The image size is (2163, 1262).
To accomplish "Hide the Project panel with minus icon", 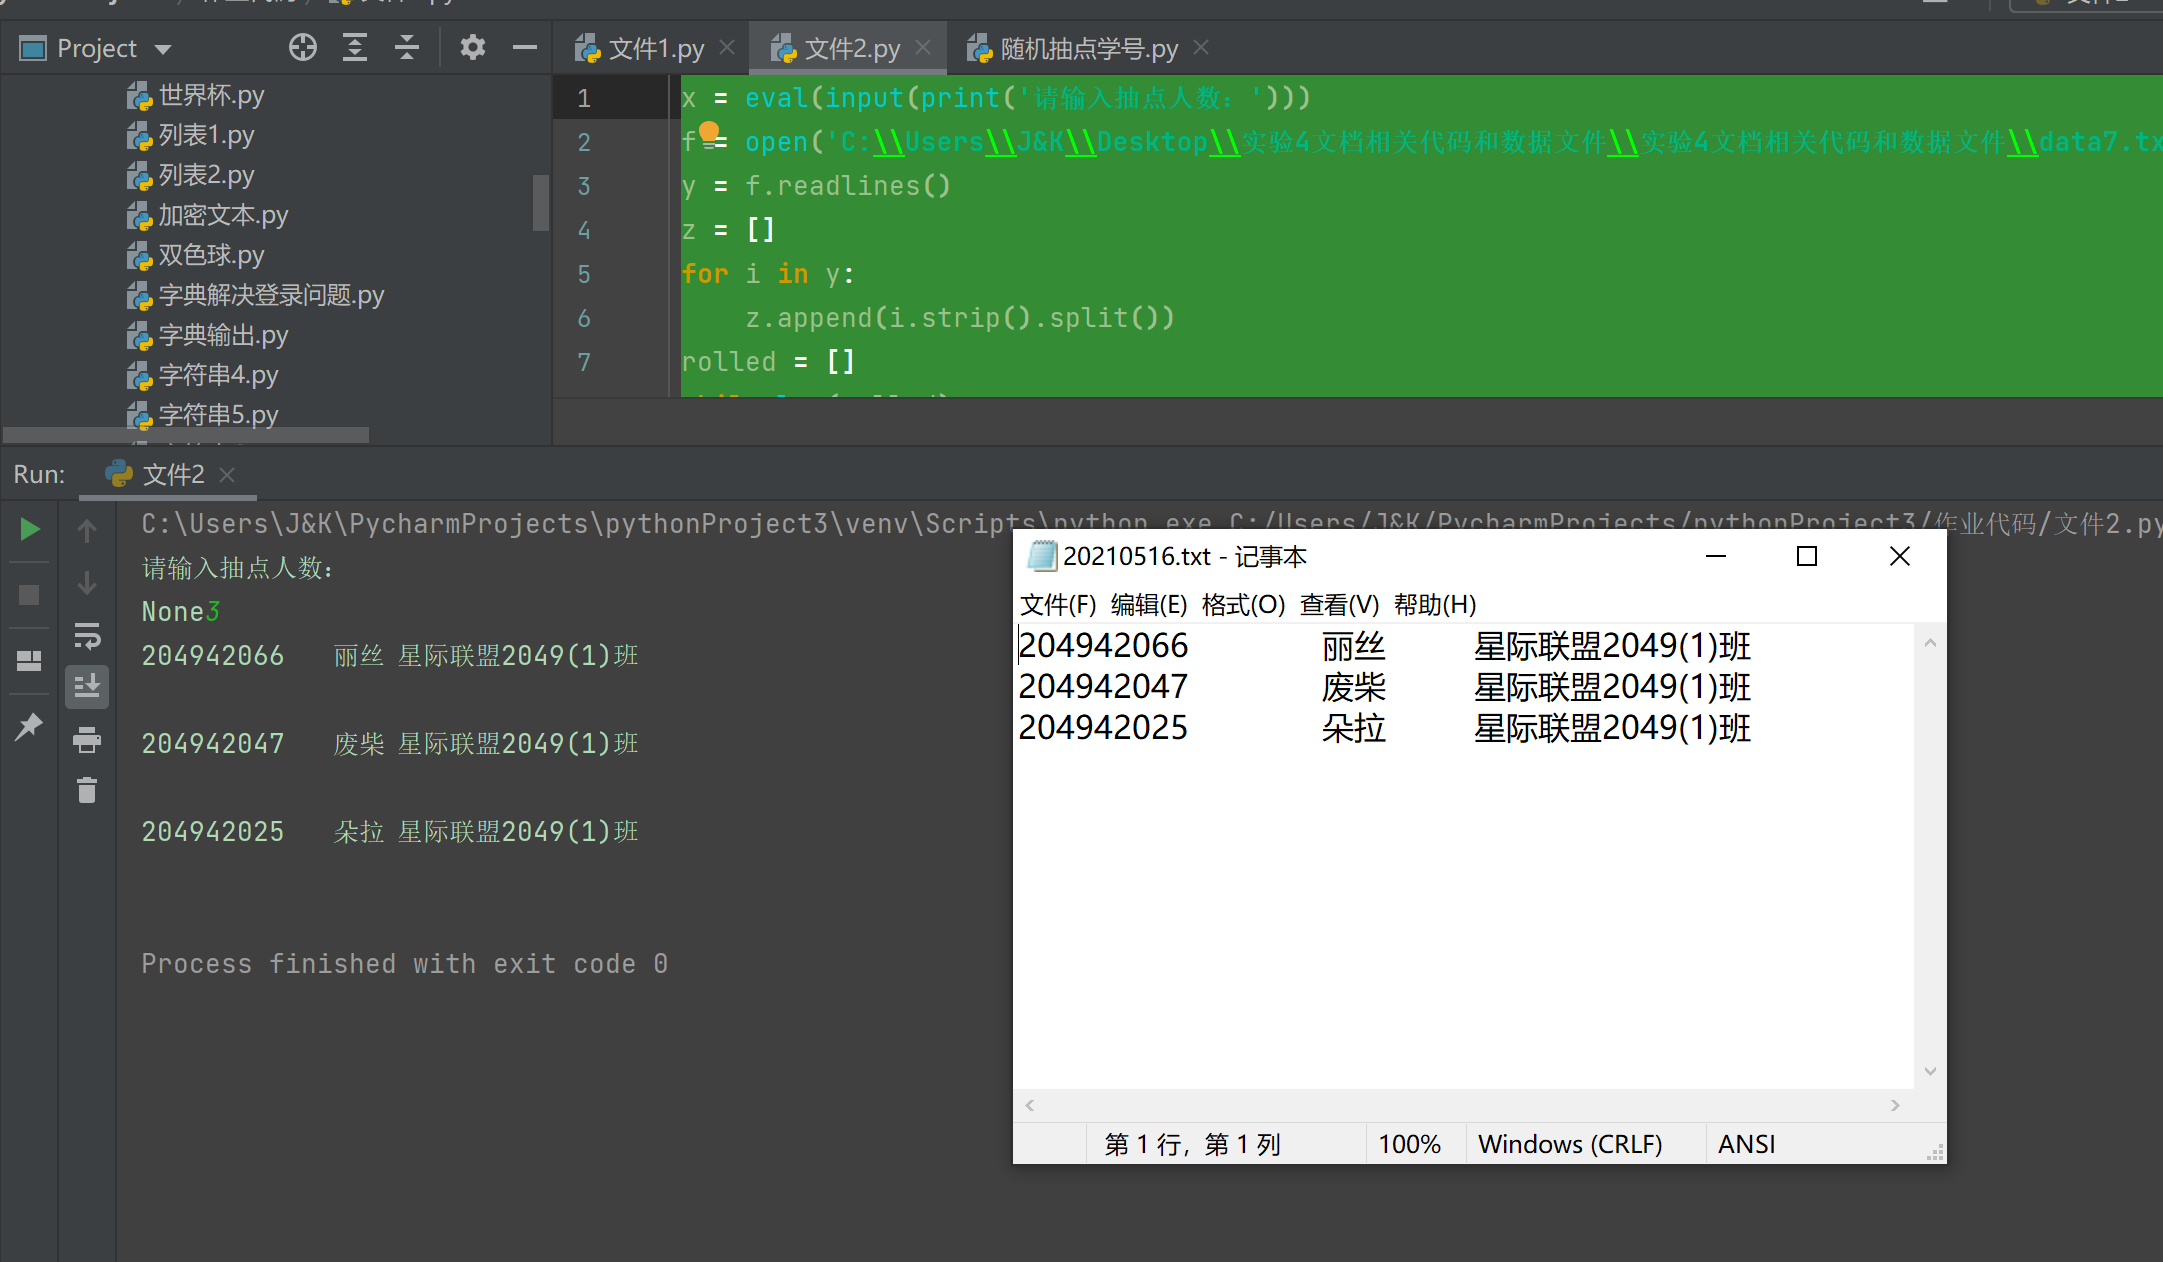I will (x=524, y=47).
